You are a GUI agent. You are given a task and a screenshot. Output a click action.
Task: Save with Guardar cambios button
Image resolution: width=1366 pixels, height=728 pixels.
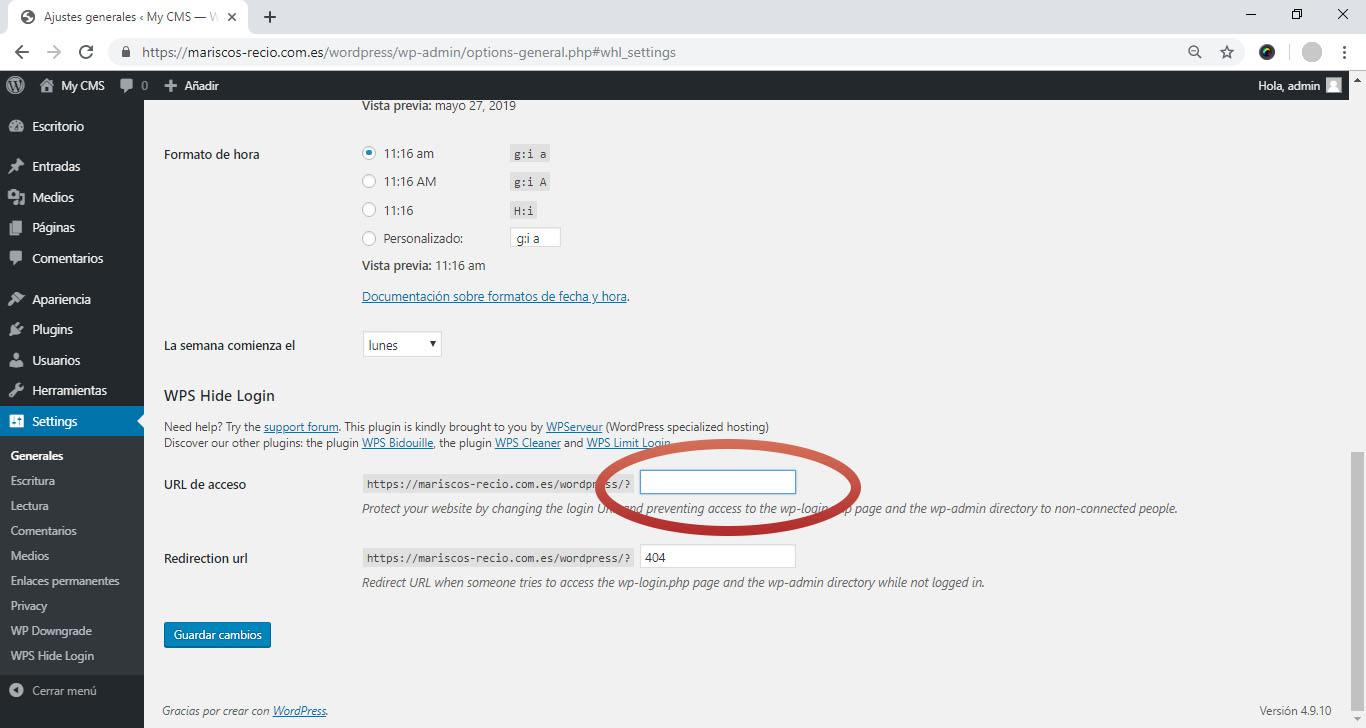(x=217, y=634)
